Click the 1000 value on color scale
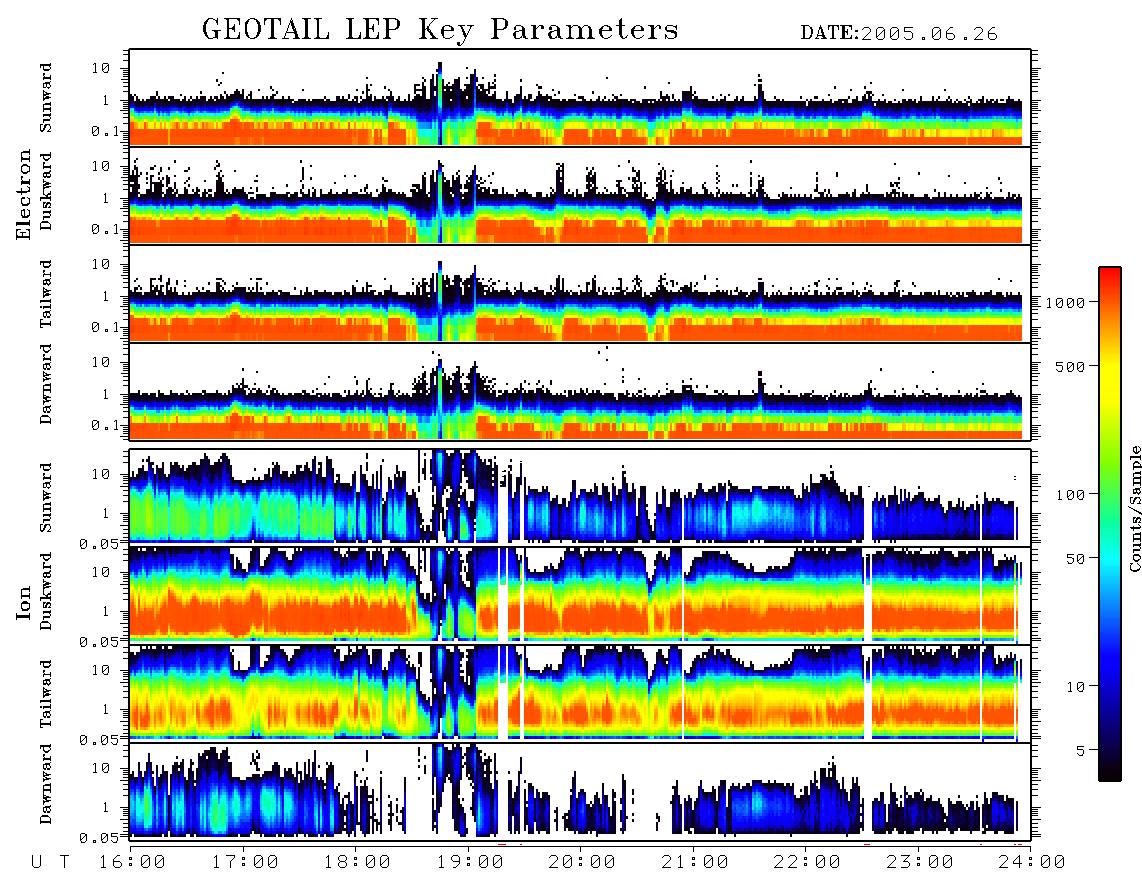 [1065, 302]
